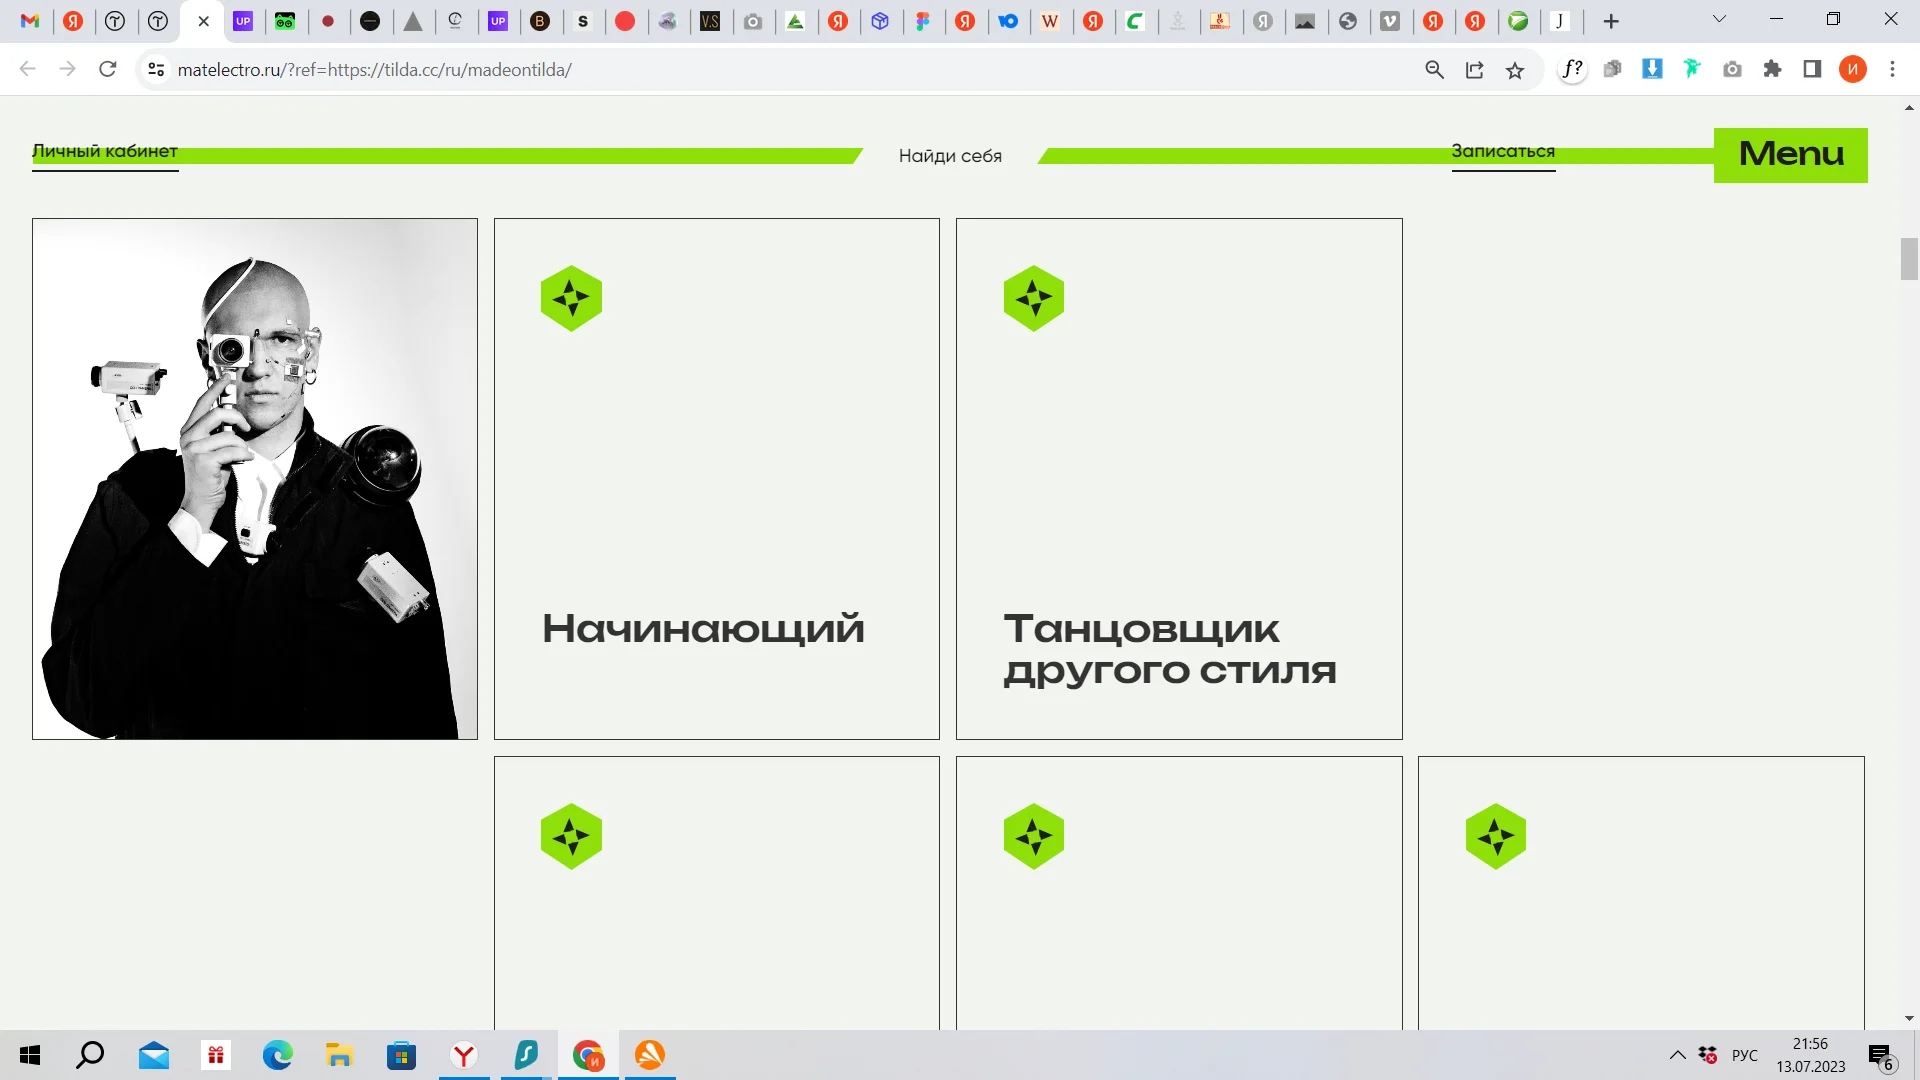Image resolution: width=1920 pixels, height=1080 pixels.
Task: Click the green pinwheel extension icon
Action: (1692, 69)
